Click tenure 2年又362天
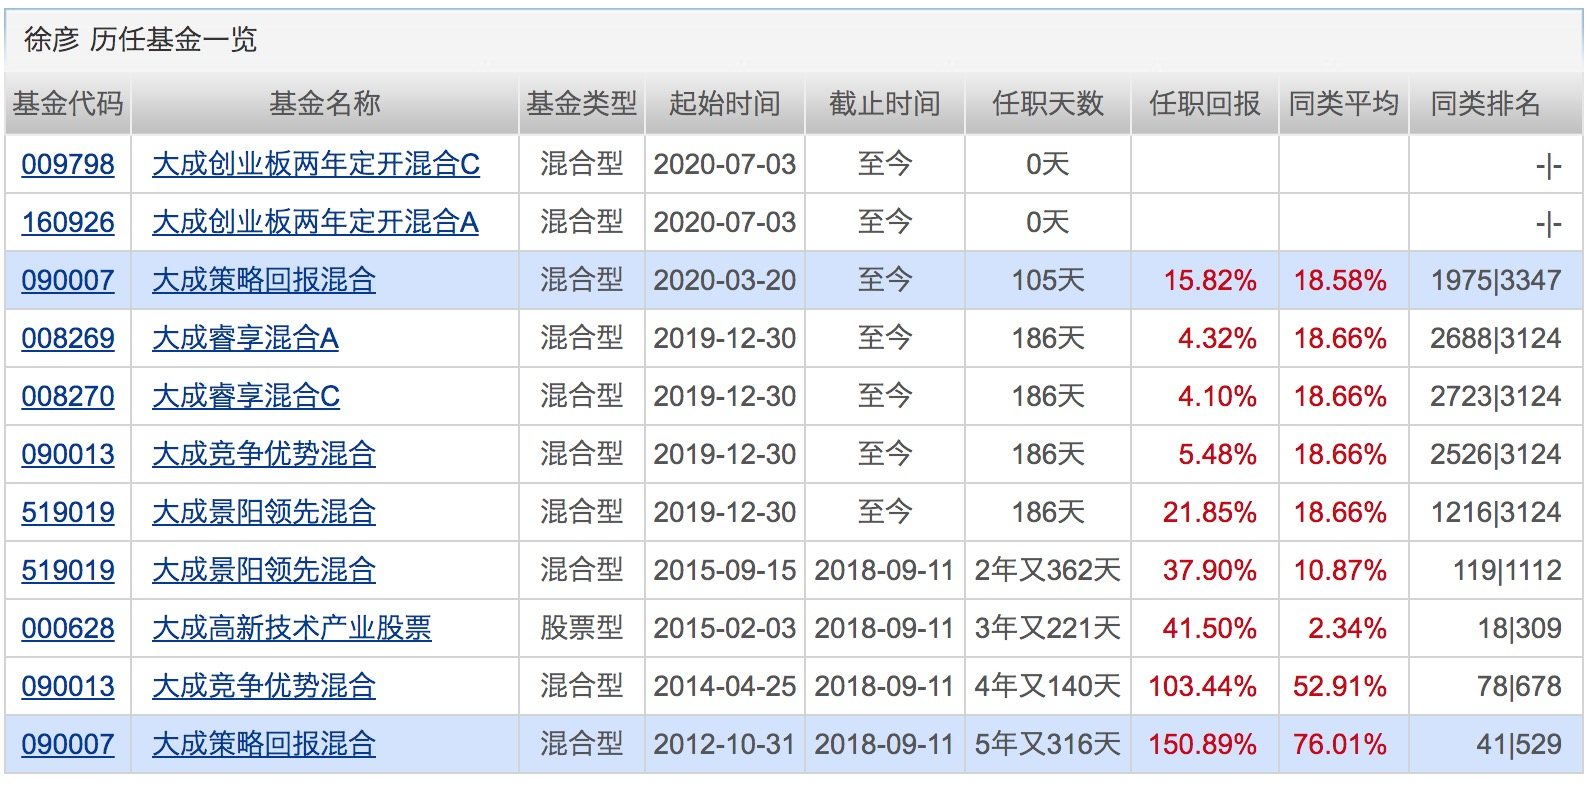 (x=1048, y=570)
